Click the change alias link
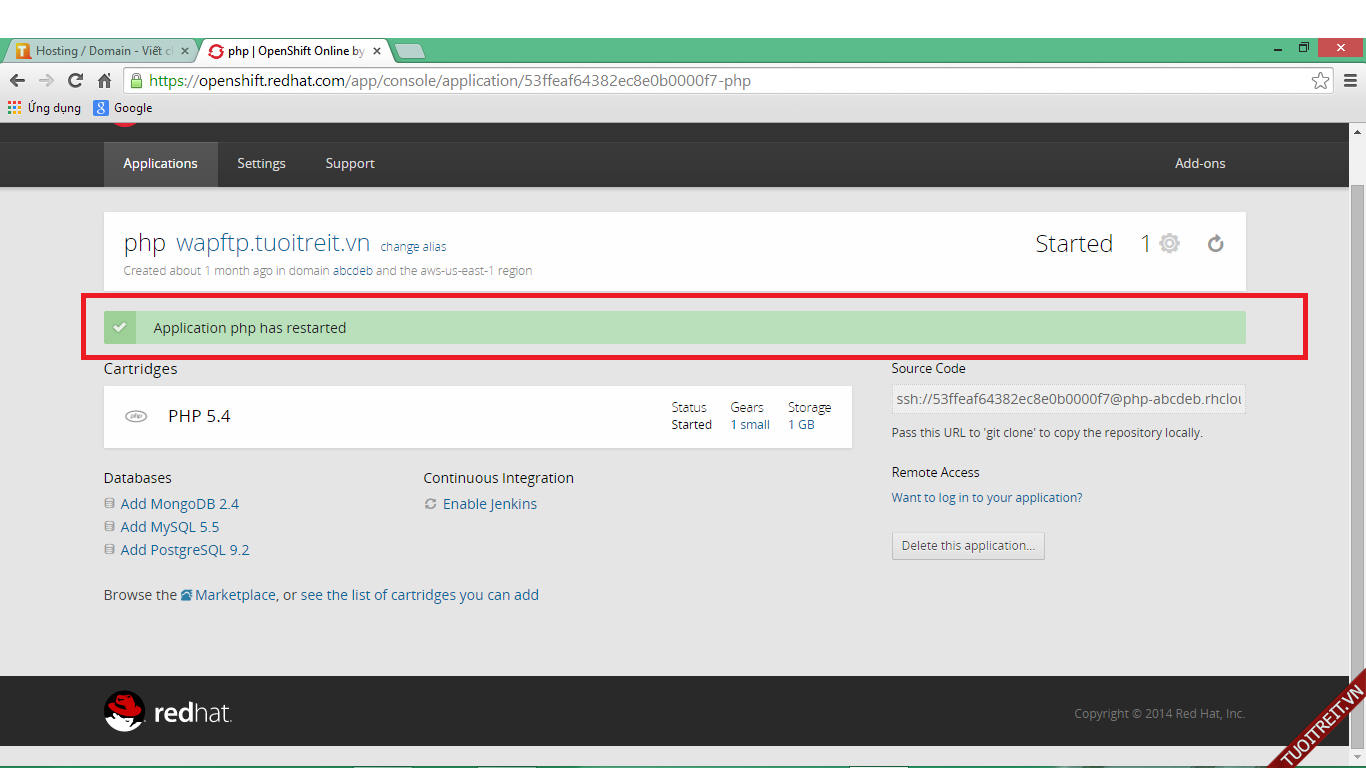Screen dimensions: 1366x768 413,247
